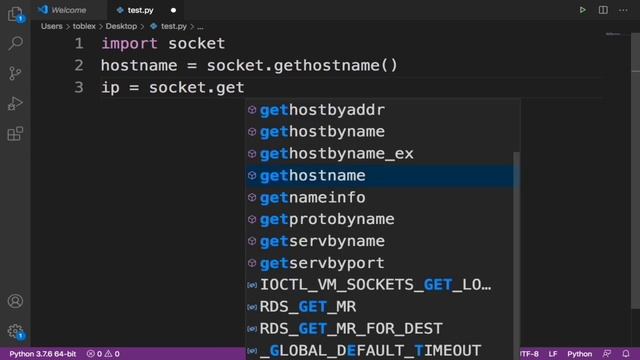Click Users in the breadcrumb path
This screenshot has width=640, height=360.
[x=51, y=26]
